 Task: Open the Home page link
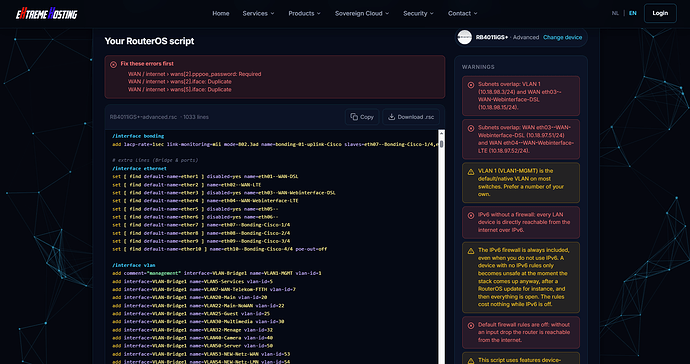tap(220, 13)
